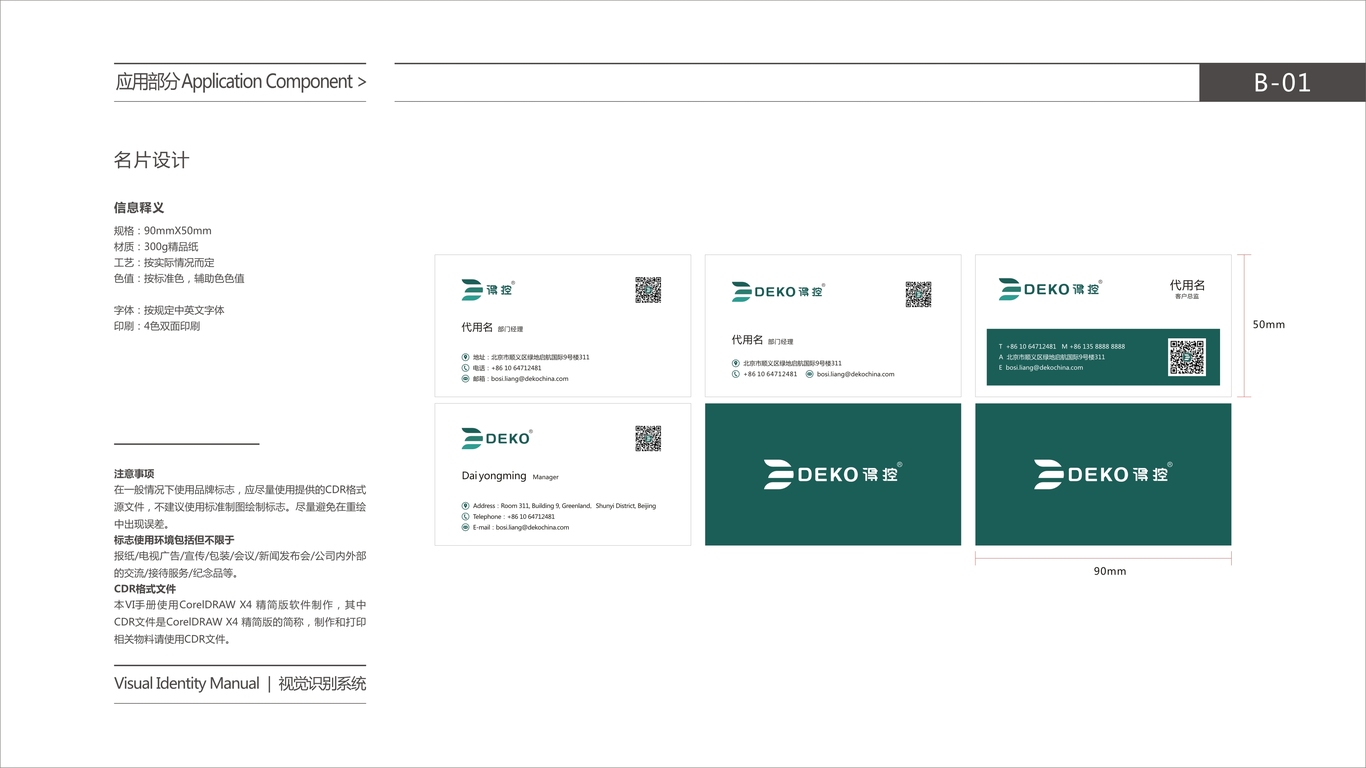Click the Telephone：+86 10 64712481 line
This screenshot has width=1366, height=768.
pos(514,517)
